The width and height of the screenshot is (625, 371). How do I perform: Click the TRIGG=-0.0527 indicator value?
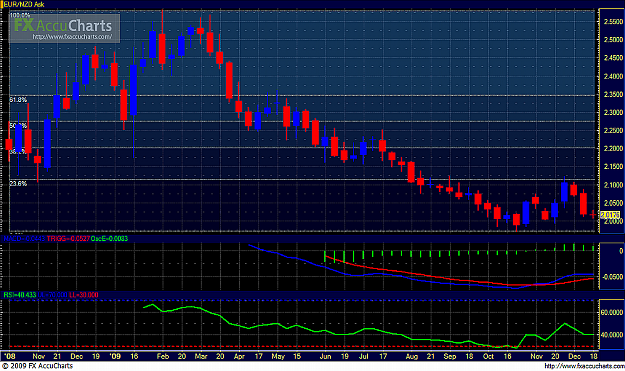68,239
